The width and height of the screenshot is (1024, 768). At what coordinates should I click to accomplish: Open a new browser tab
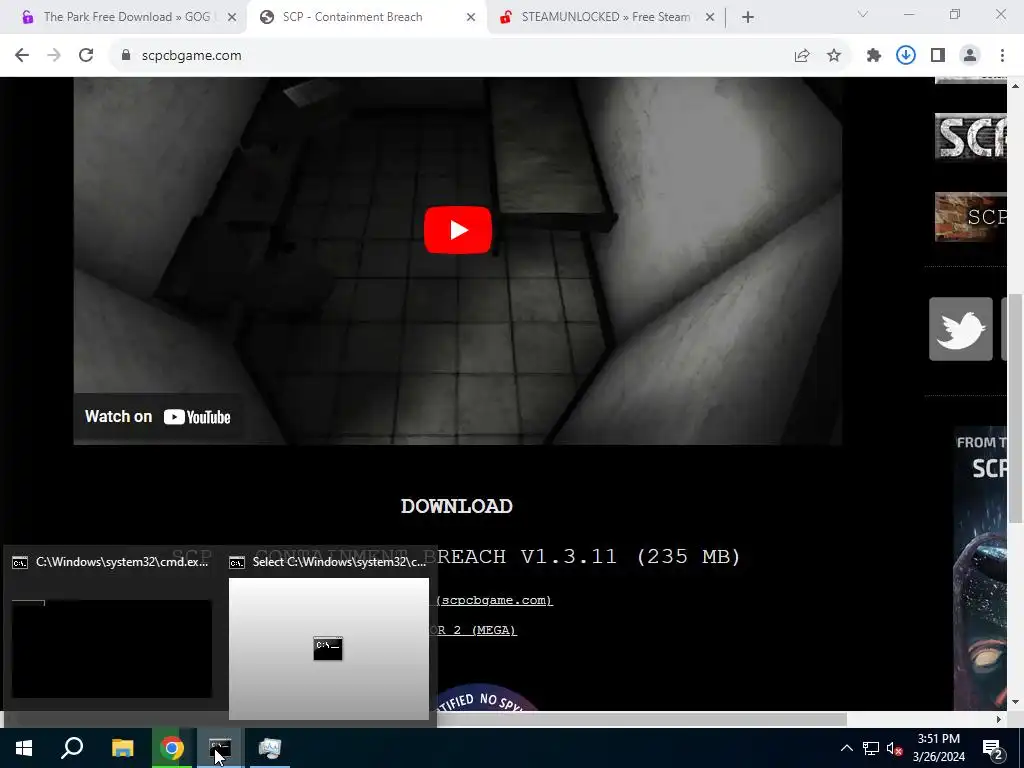pos(748,17)
